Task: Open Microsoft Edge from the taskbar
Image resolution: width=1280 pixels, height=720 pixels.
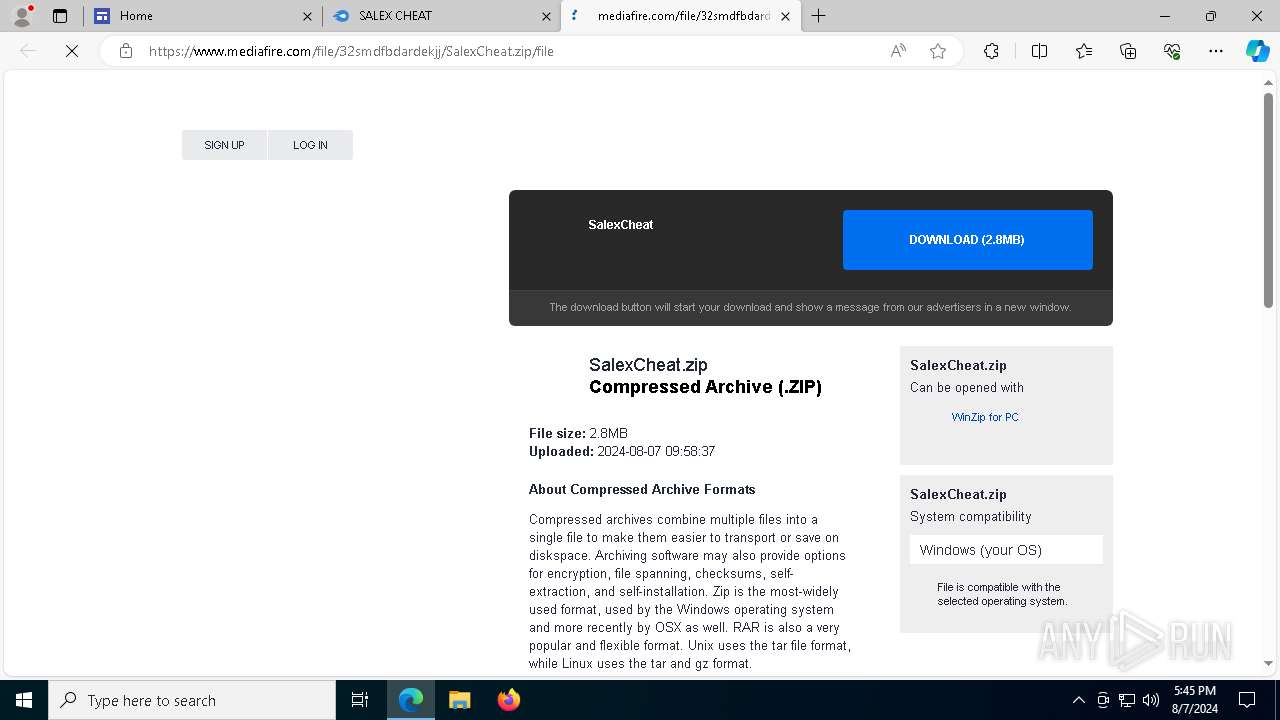Action: click(411, 700)
